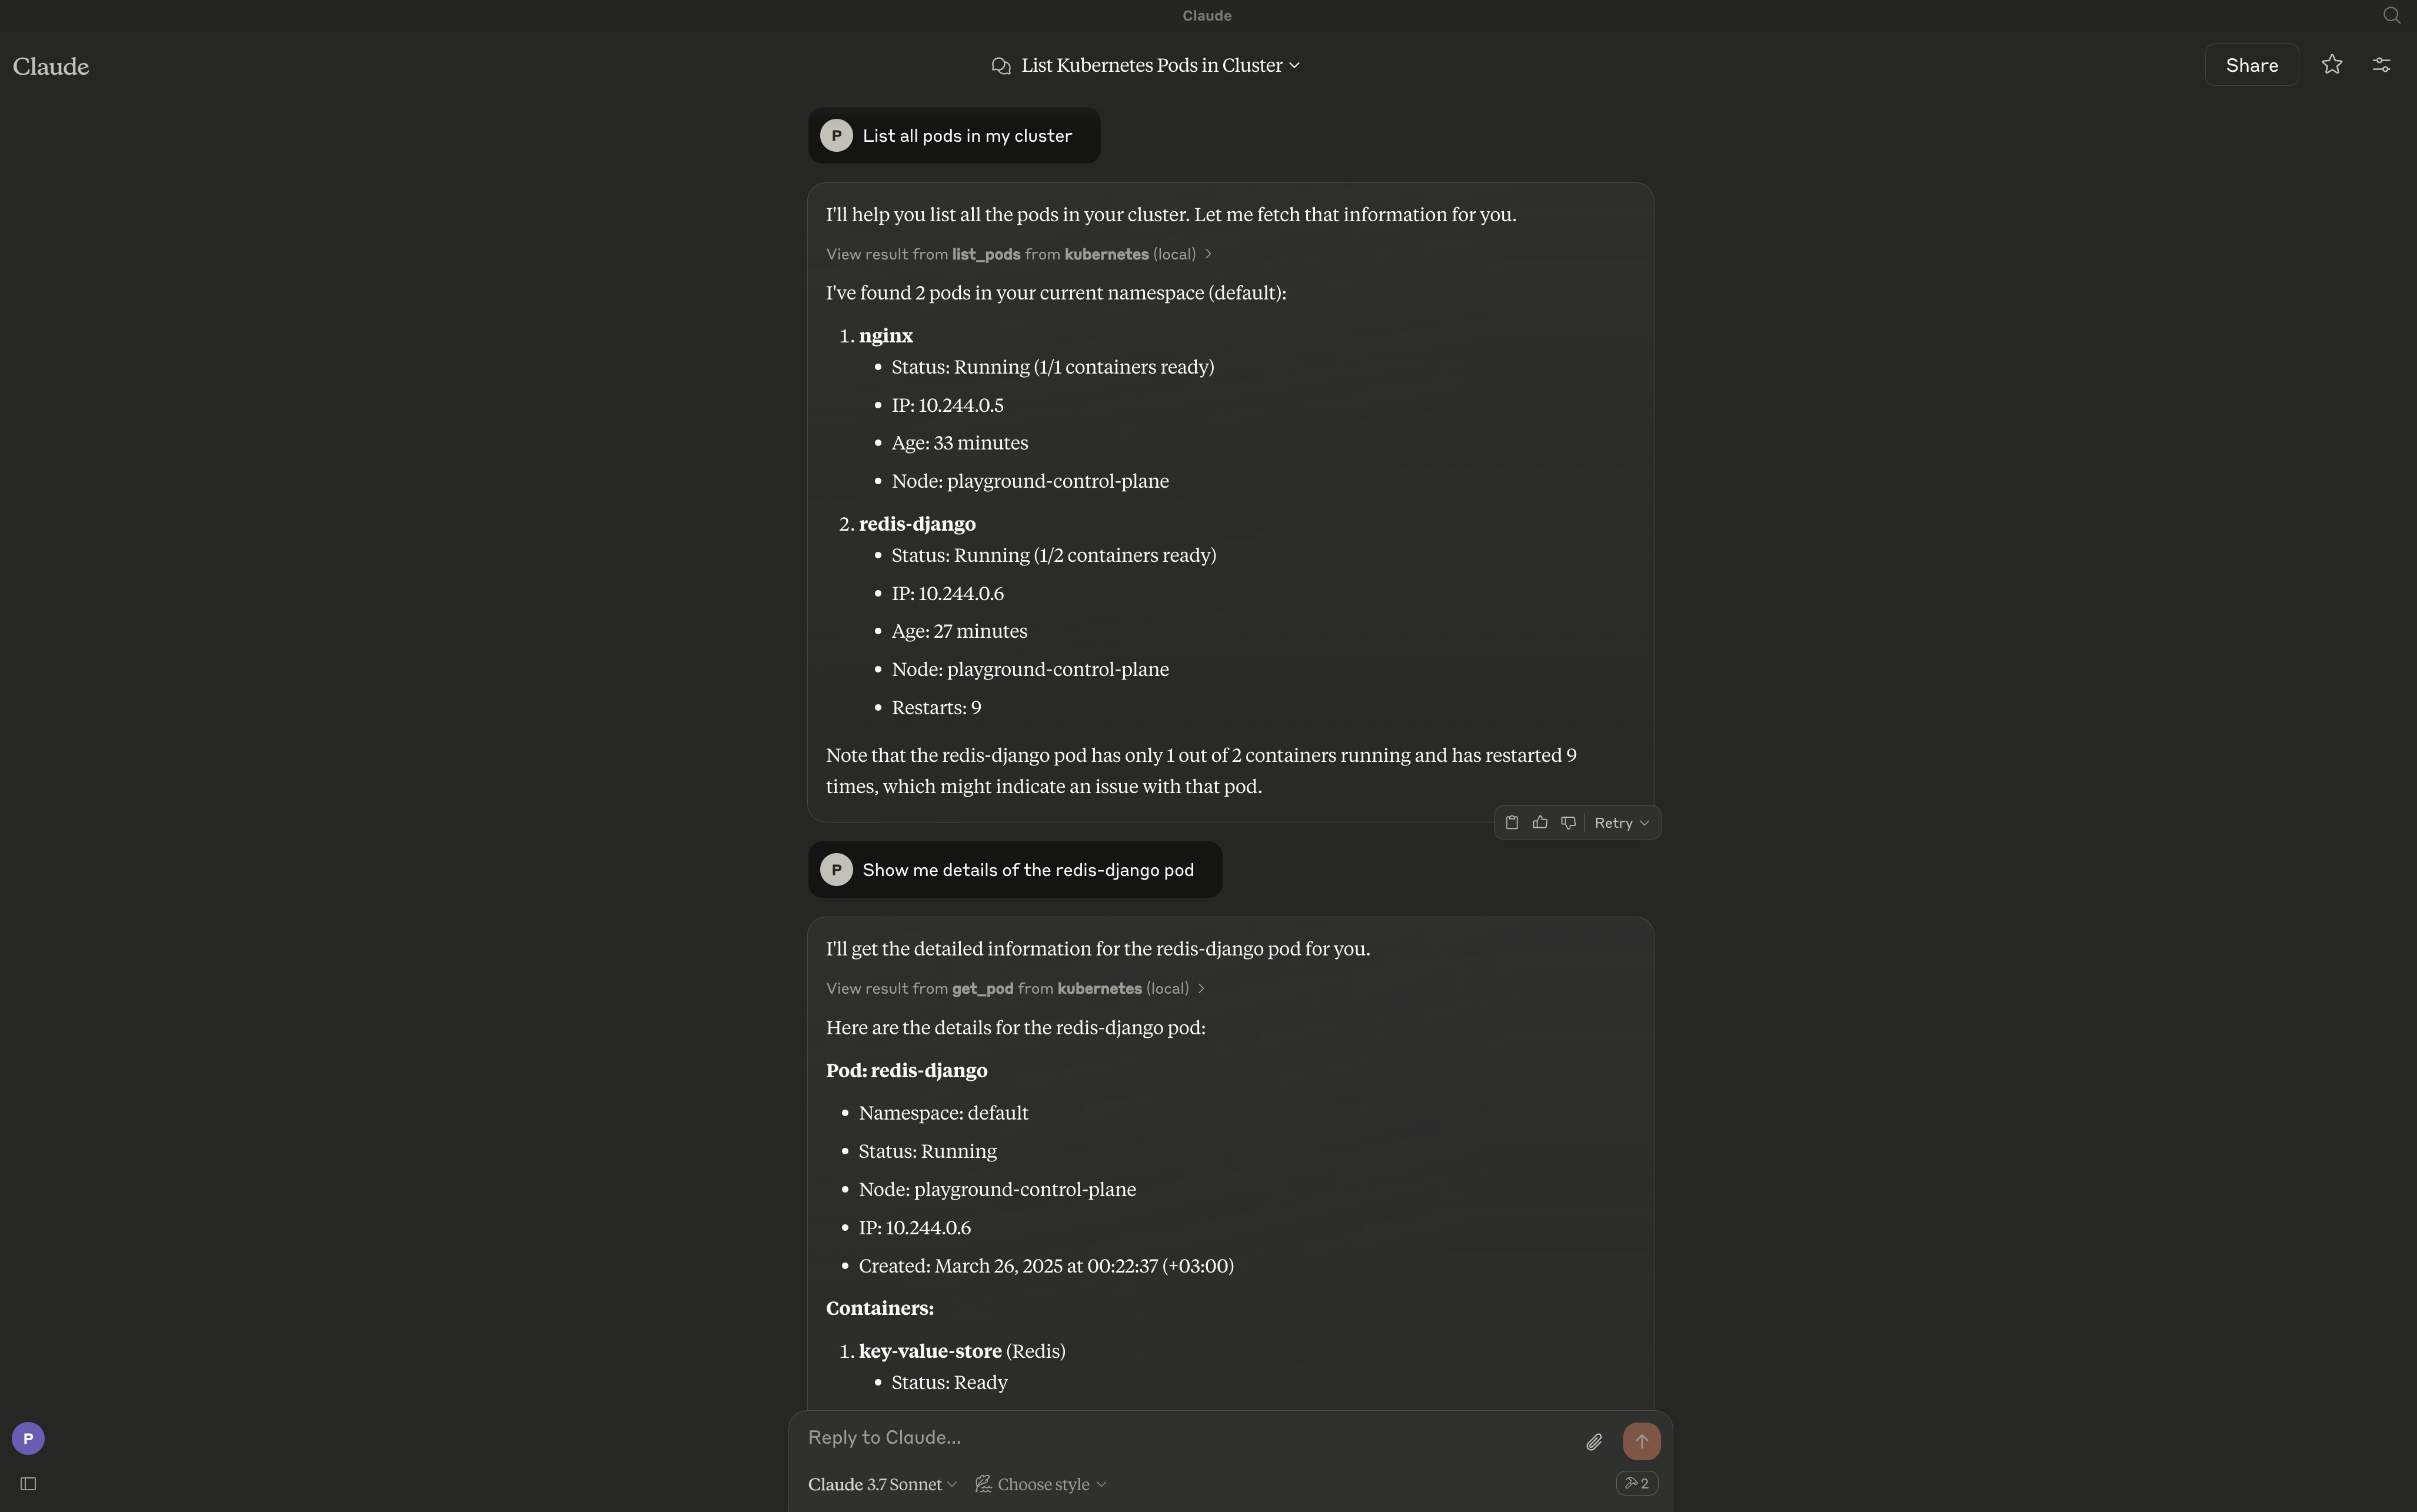This screenshot has width=2417, height=1512.
Task: Open the Choose style menu
Action: (x=1039, y=1483)
